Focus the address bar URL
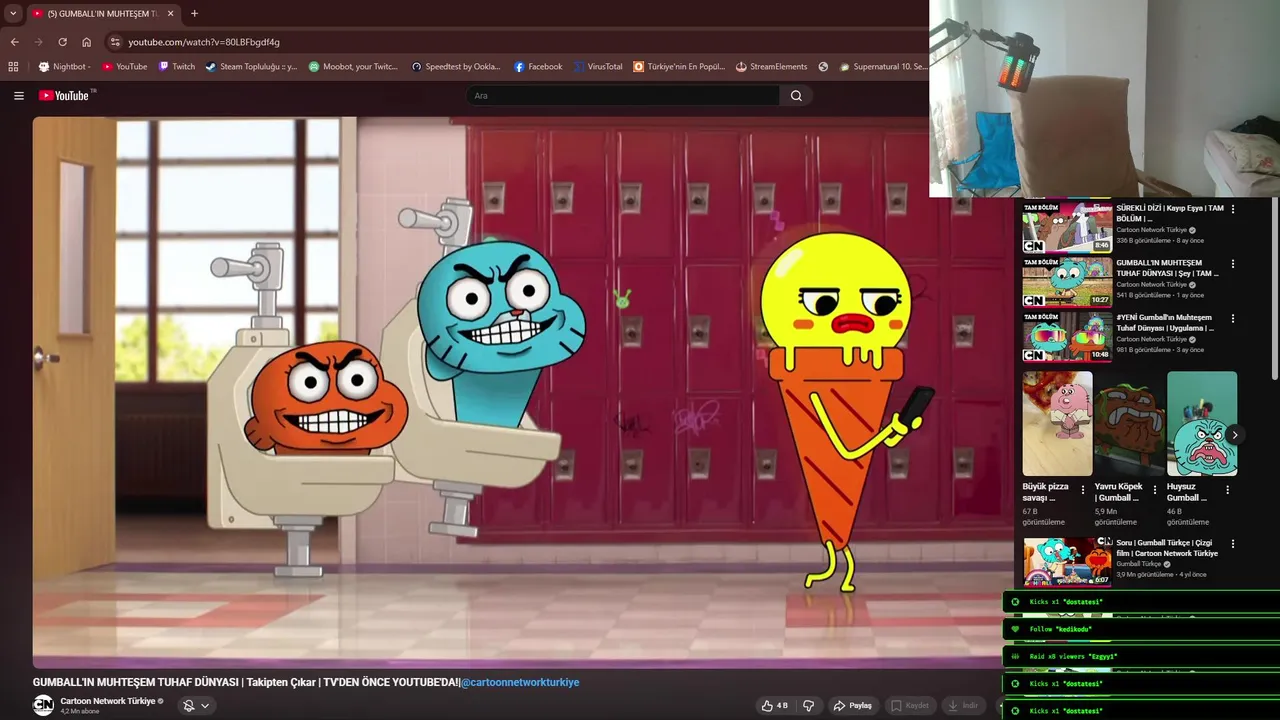Image resolution: width=1280 pixels, height=720 pixels. pyautogui.click(x=204, y=42)
